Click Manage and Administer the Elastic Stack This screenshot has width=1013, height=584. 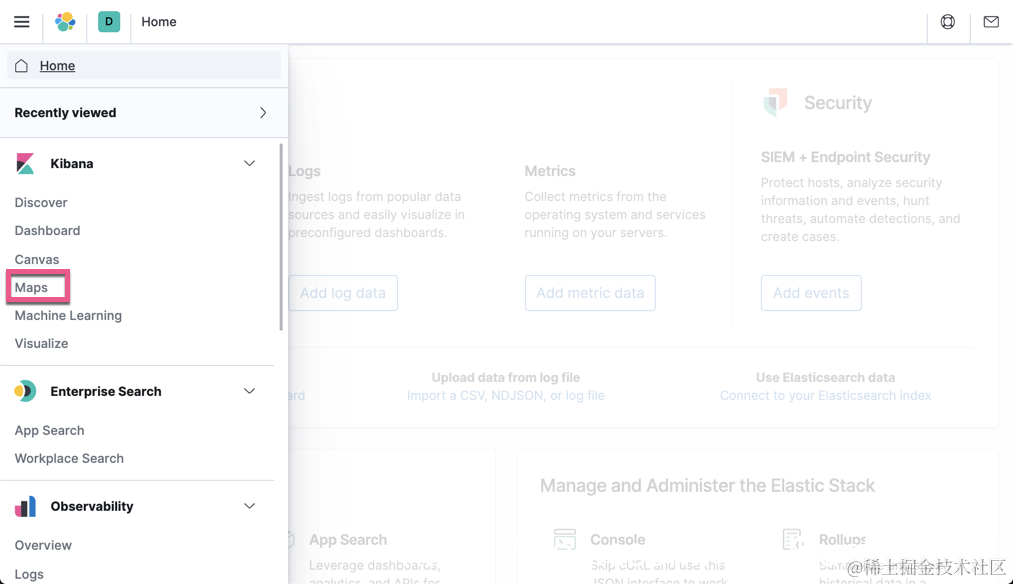click(707, 485)
